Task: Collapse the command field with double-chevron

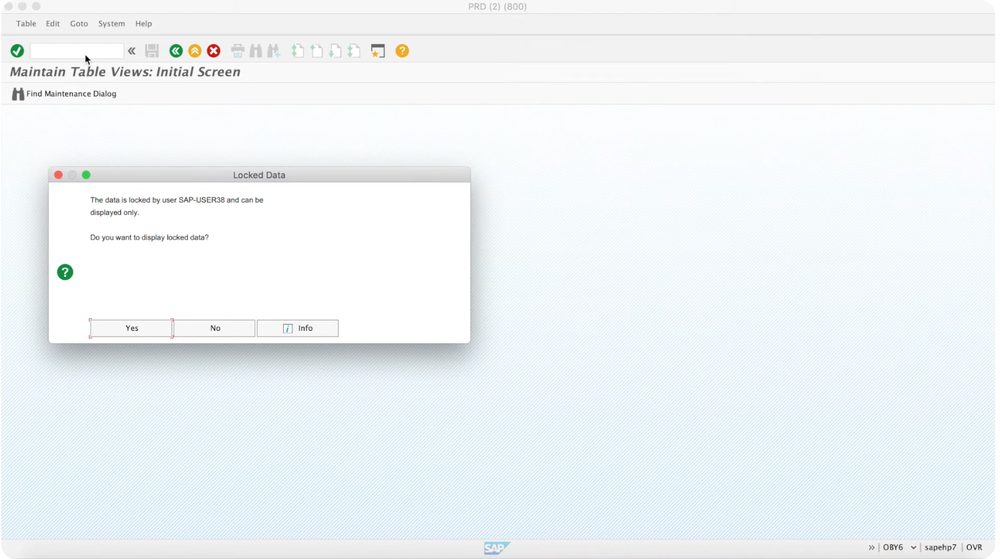Action: 131,51
